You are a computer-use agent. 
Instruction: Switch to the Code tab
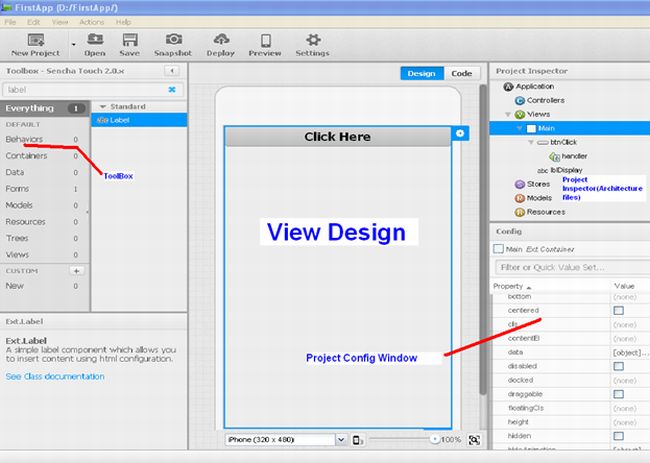pos(462,73)
